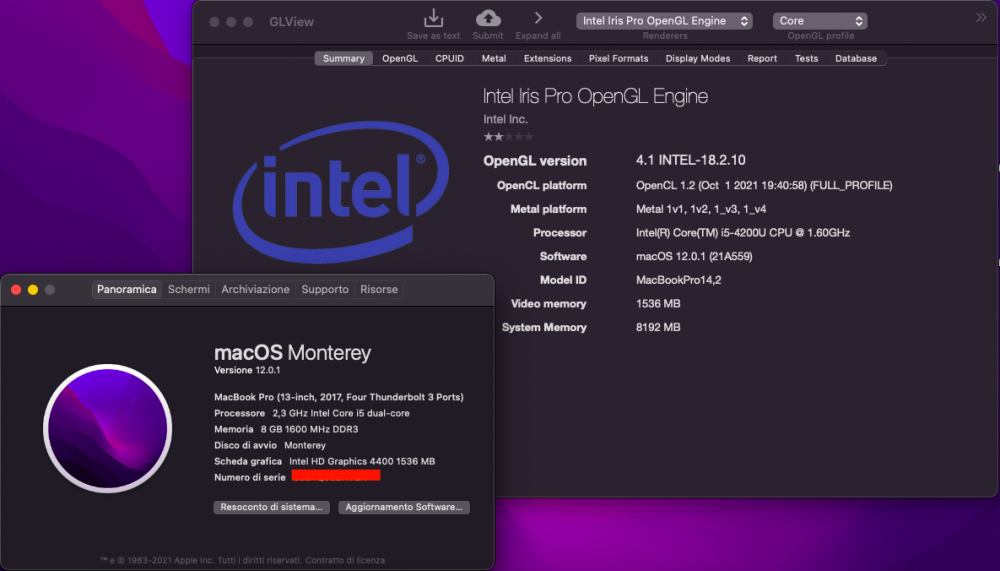1000x571 pixels.
Task: Click the Software value macOS 12.0.1 (21A559)
Action: tap(694, 256)
